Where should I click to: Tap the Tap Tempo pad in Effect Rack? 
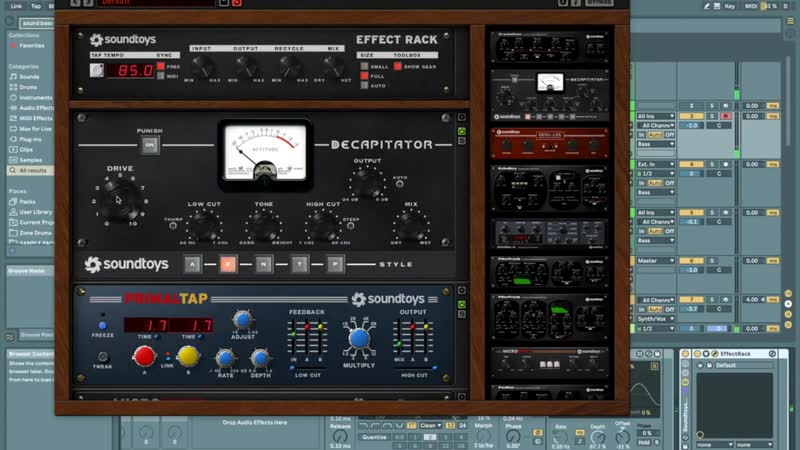(96, 70)
